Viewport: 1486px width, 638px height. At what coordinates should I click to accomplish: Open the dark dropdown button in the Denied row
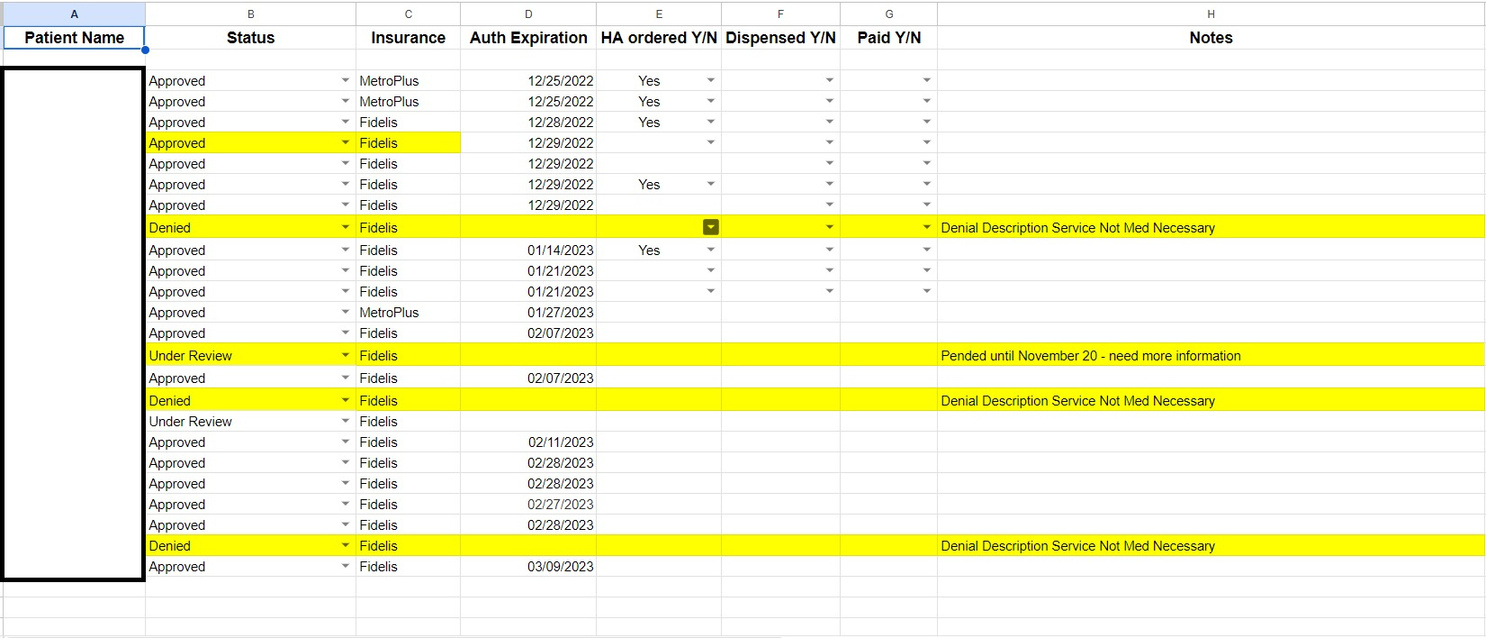coord(711,227)
